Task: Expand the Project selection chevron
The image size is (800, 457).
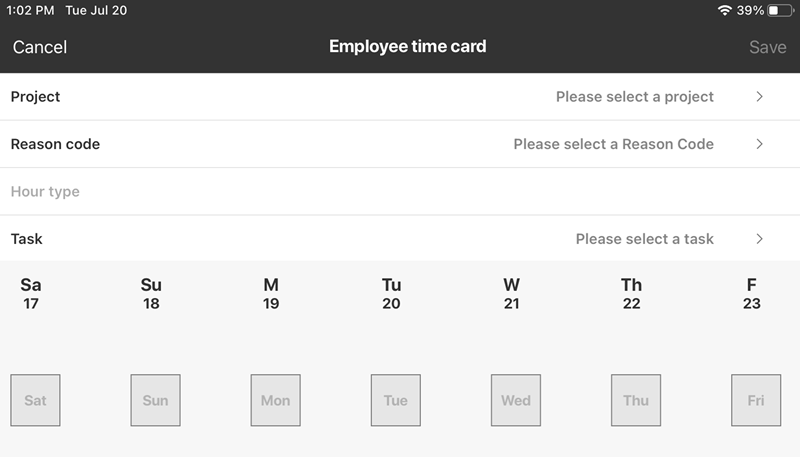Action: (x=759, y=97)
